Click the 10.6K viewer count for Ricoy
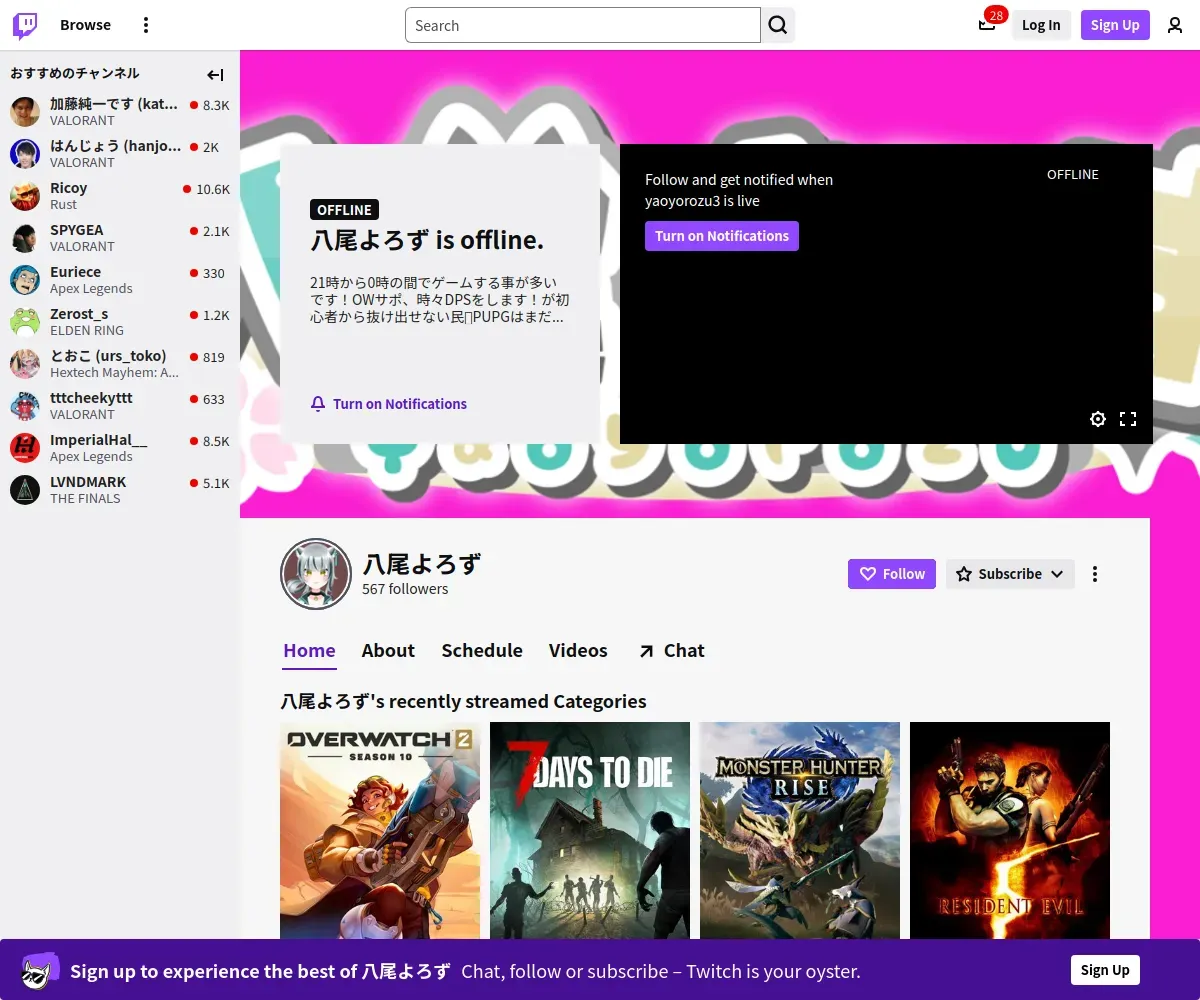1200x1000 pixels. (x=213, y=189)
